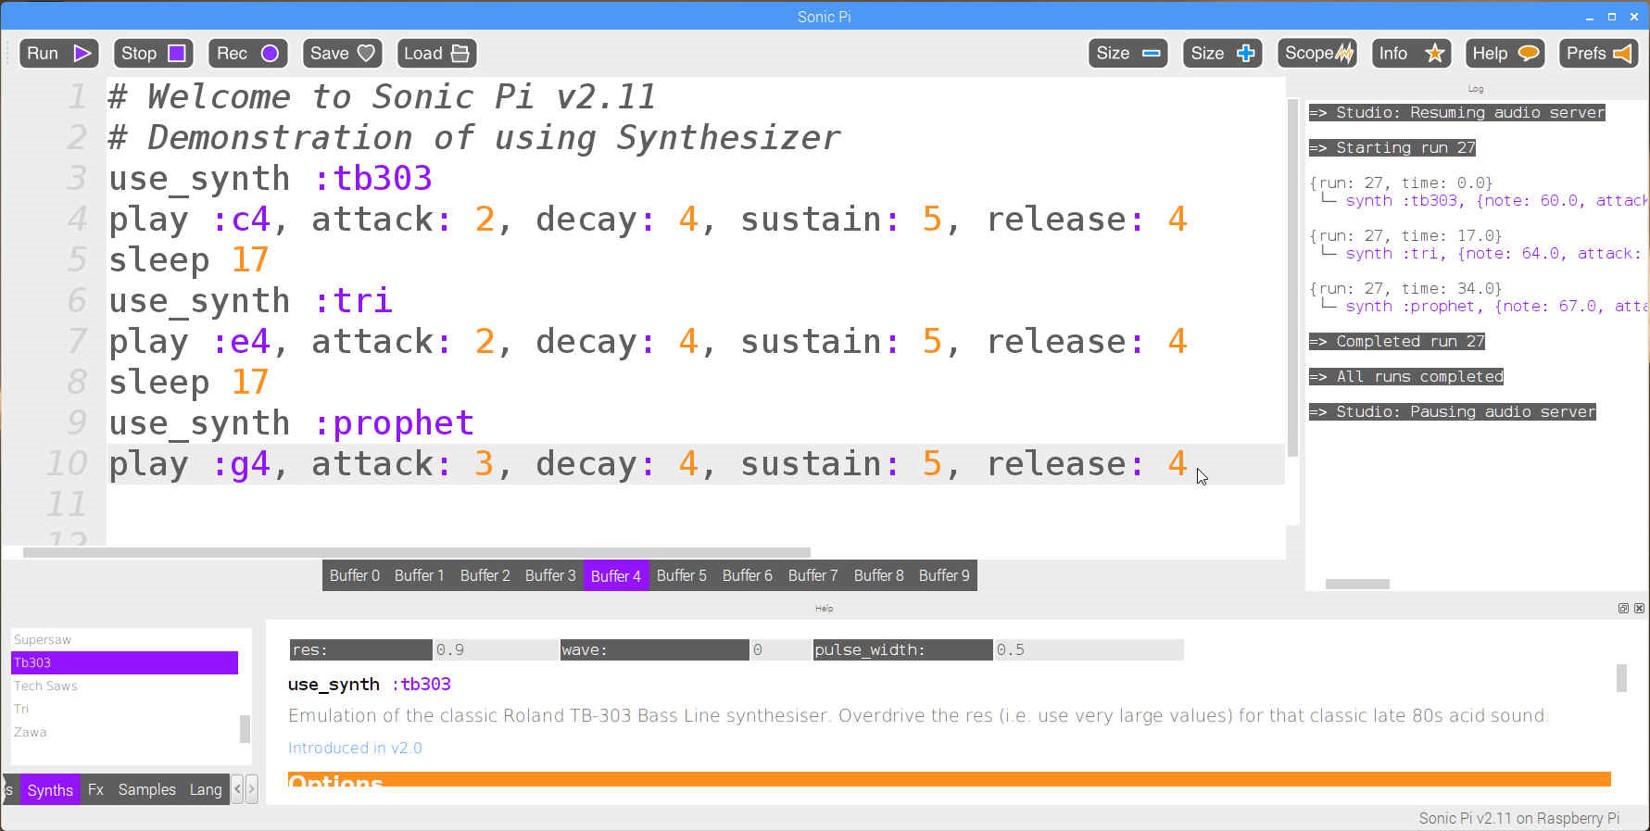Image resolution: width=1650 pixels, height=831 pixels.
Task: Click the synth list scrollbar handle
Action: (x=245, y=728)
